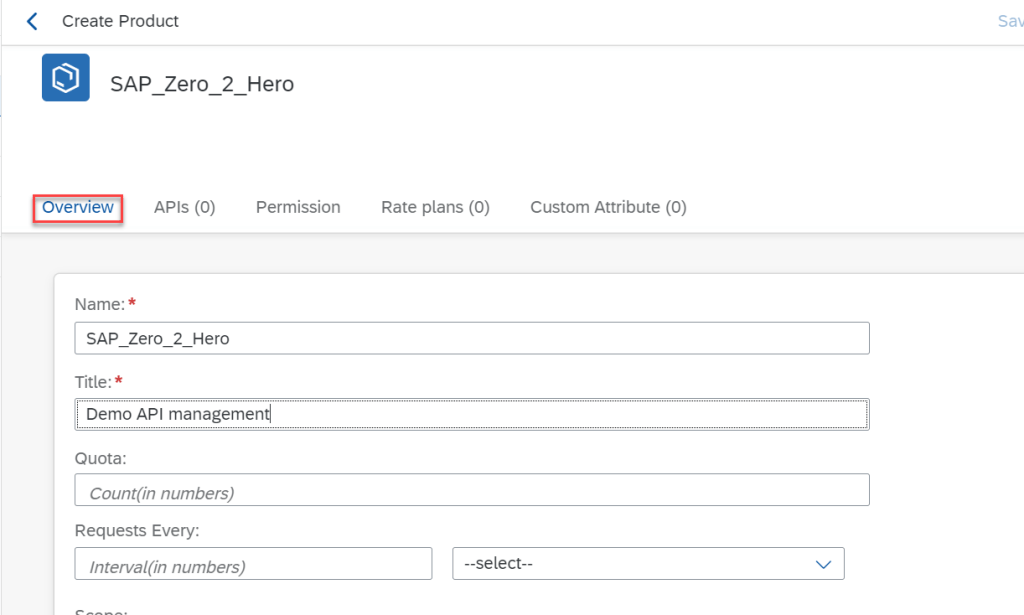Focus the Title field with Demo API management

click(x=471, y=414)
